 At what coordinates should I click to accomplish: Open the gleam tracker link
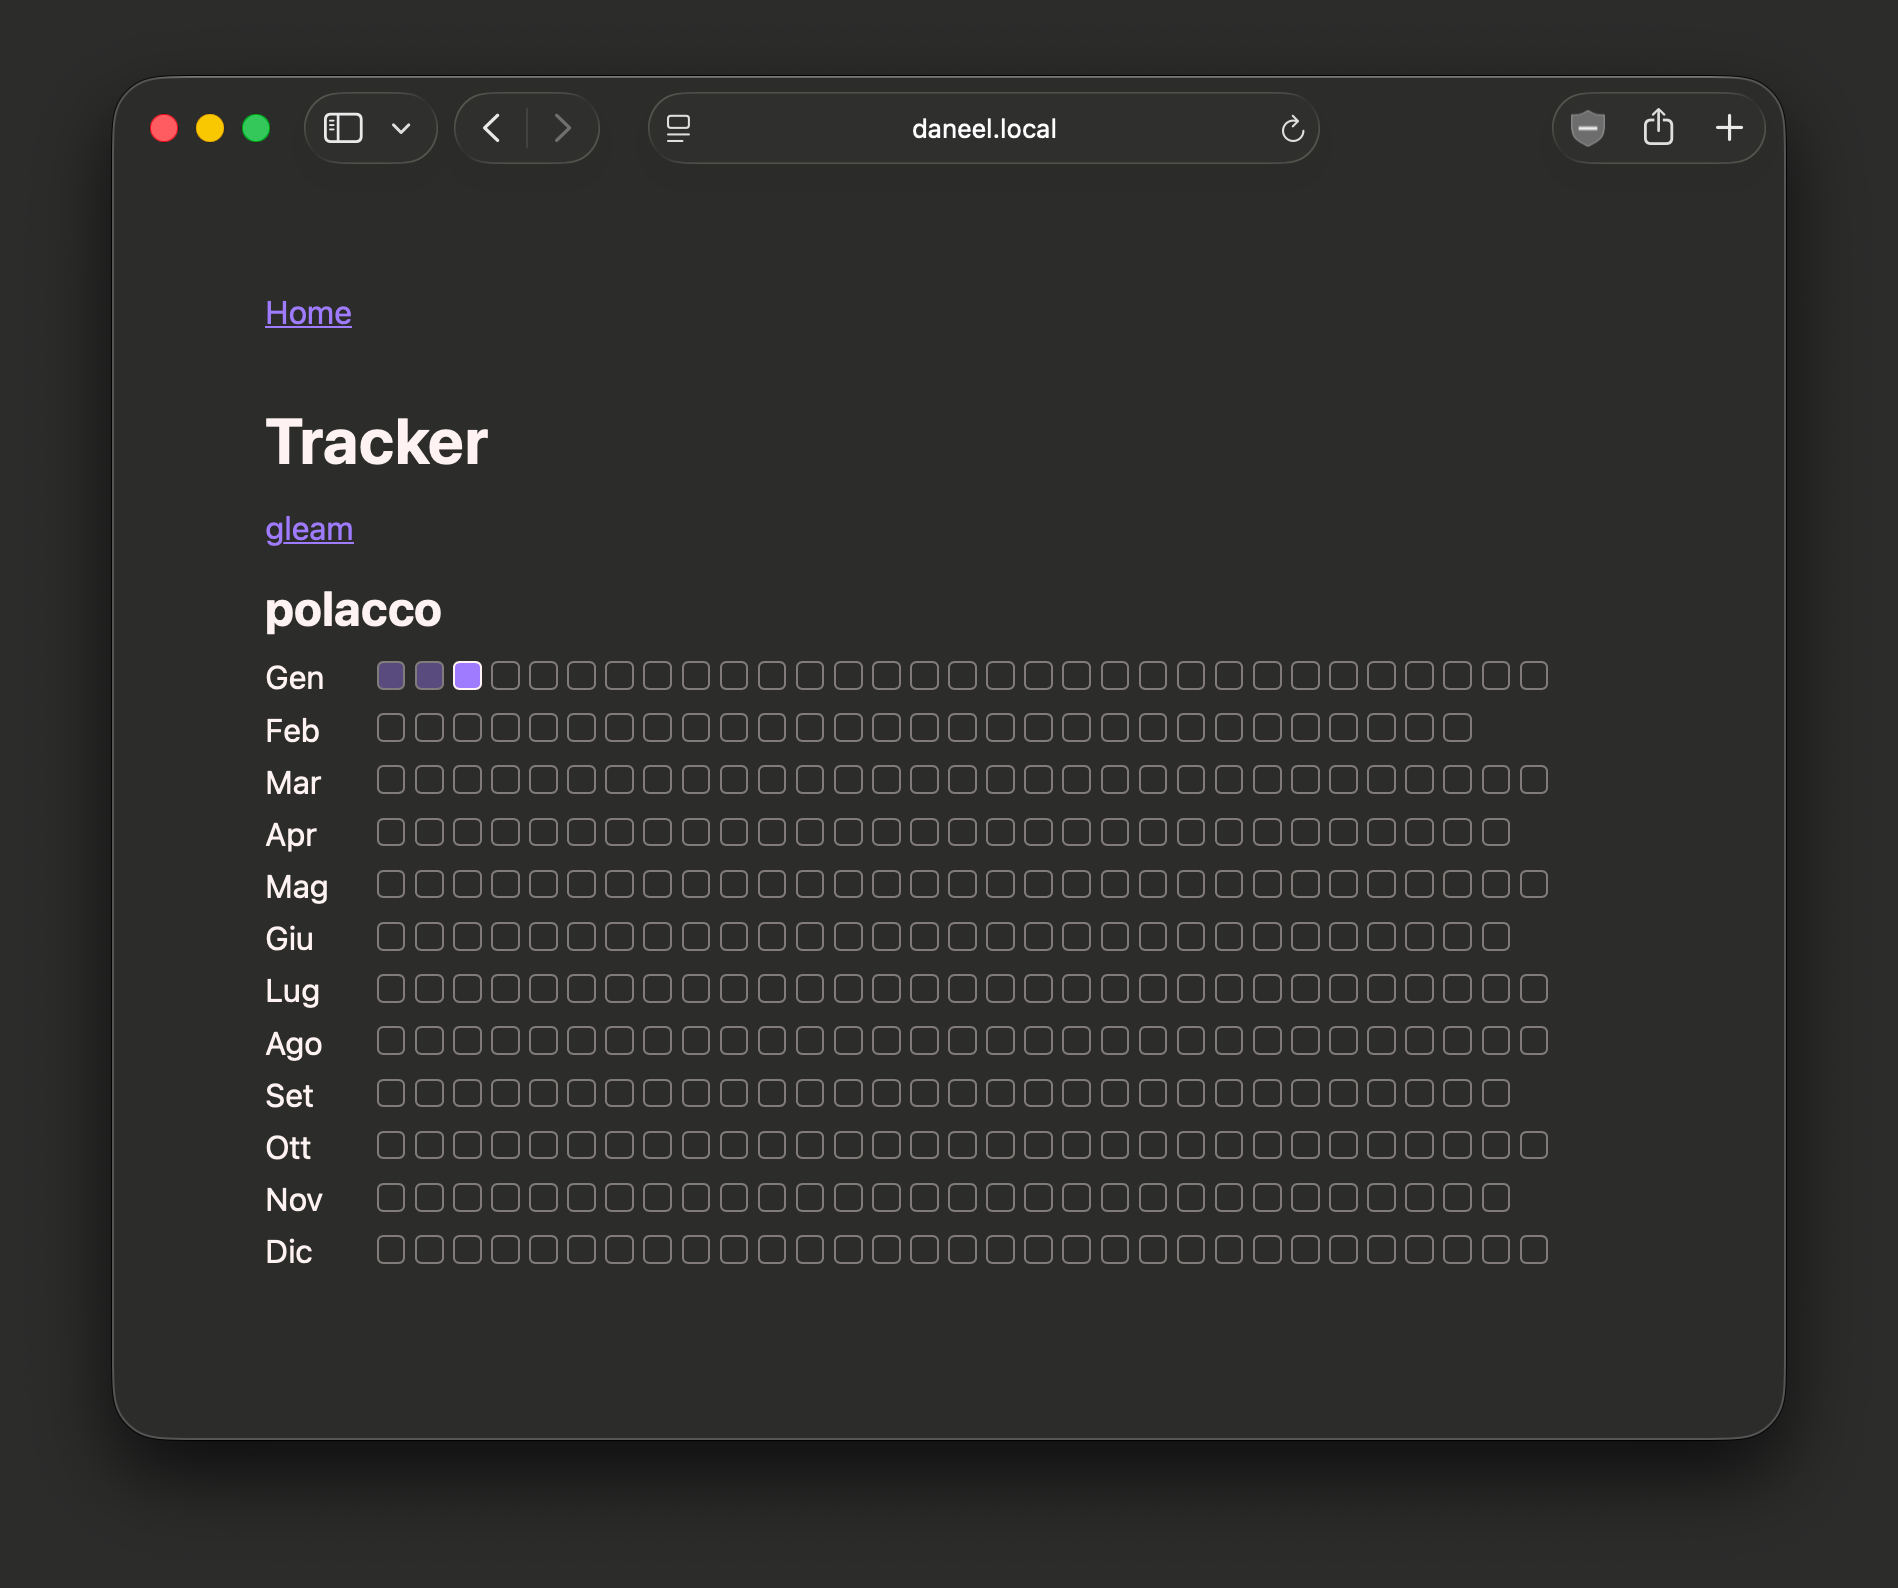tap(309, 529)
